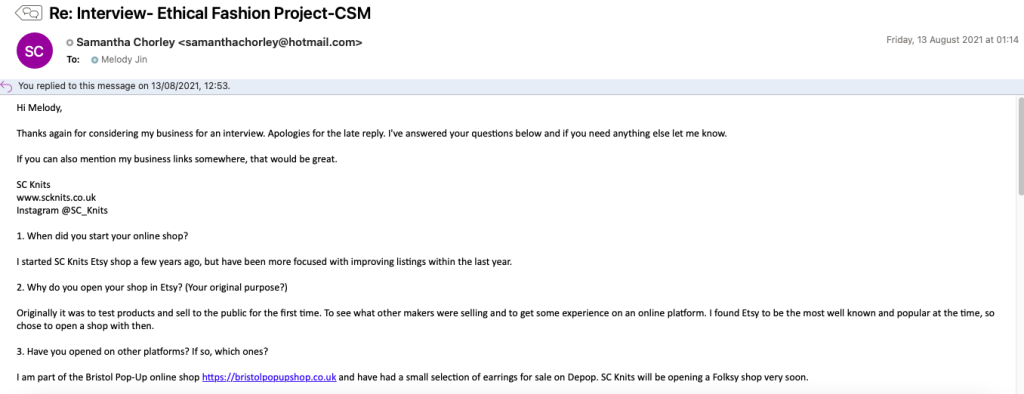Click the conversation thread icon beside the subject

click(27, 12)
